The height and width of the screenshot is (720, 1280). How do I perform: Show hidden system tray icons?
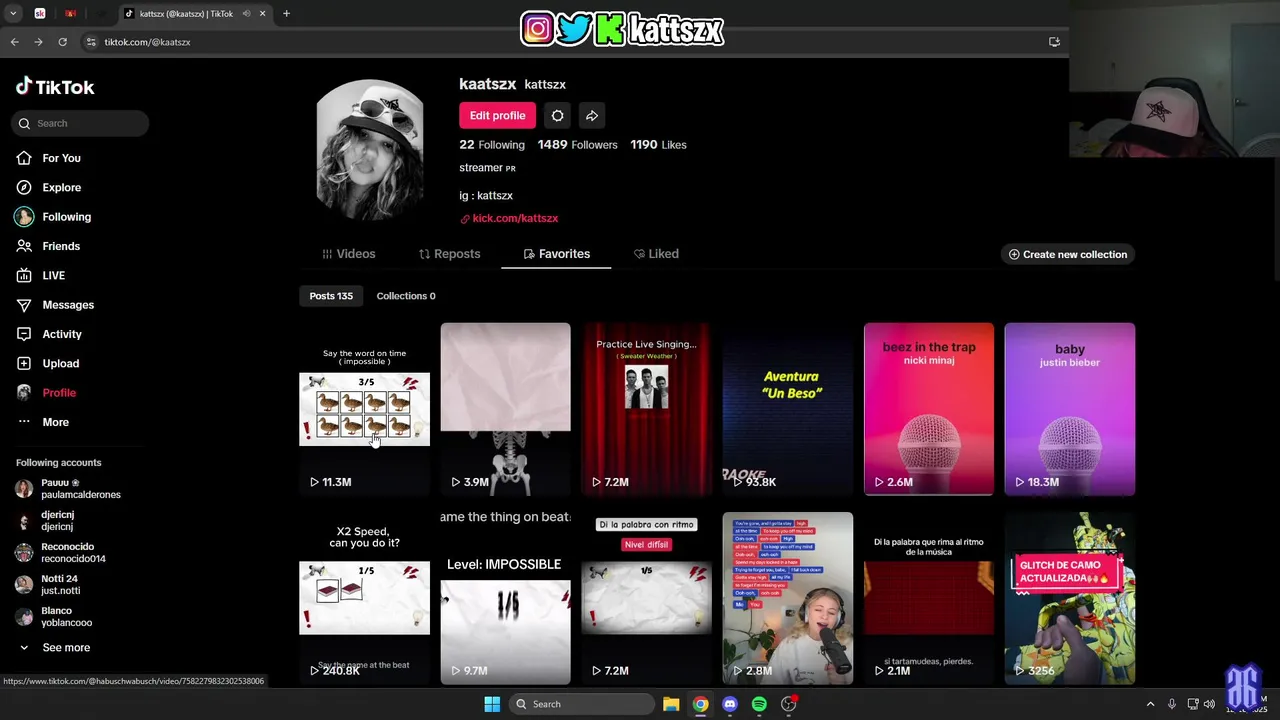1150,704
